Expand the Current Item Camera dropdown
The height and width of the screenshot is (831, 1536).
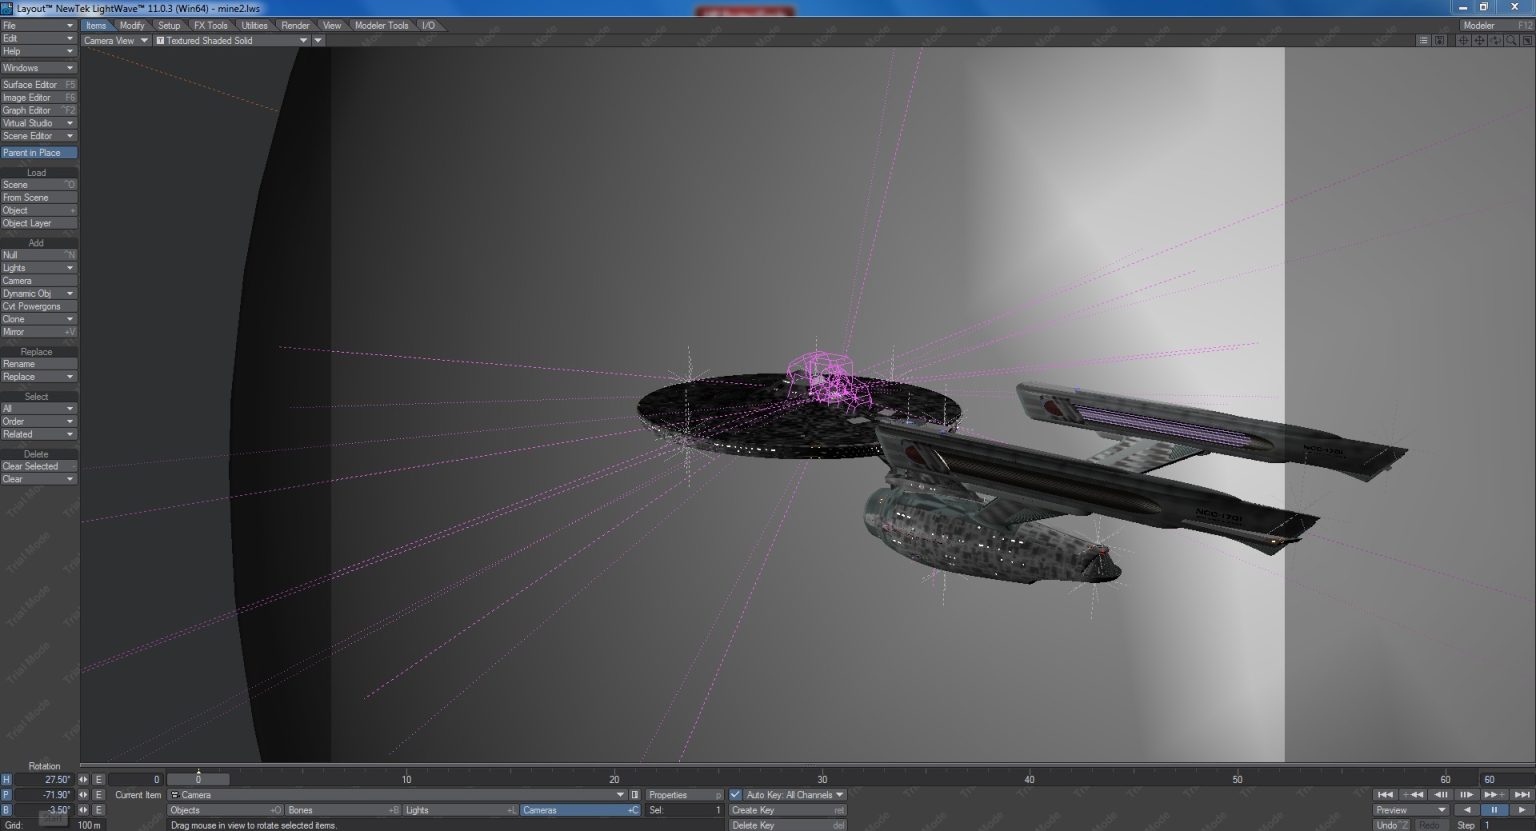(x=620, y=795)
